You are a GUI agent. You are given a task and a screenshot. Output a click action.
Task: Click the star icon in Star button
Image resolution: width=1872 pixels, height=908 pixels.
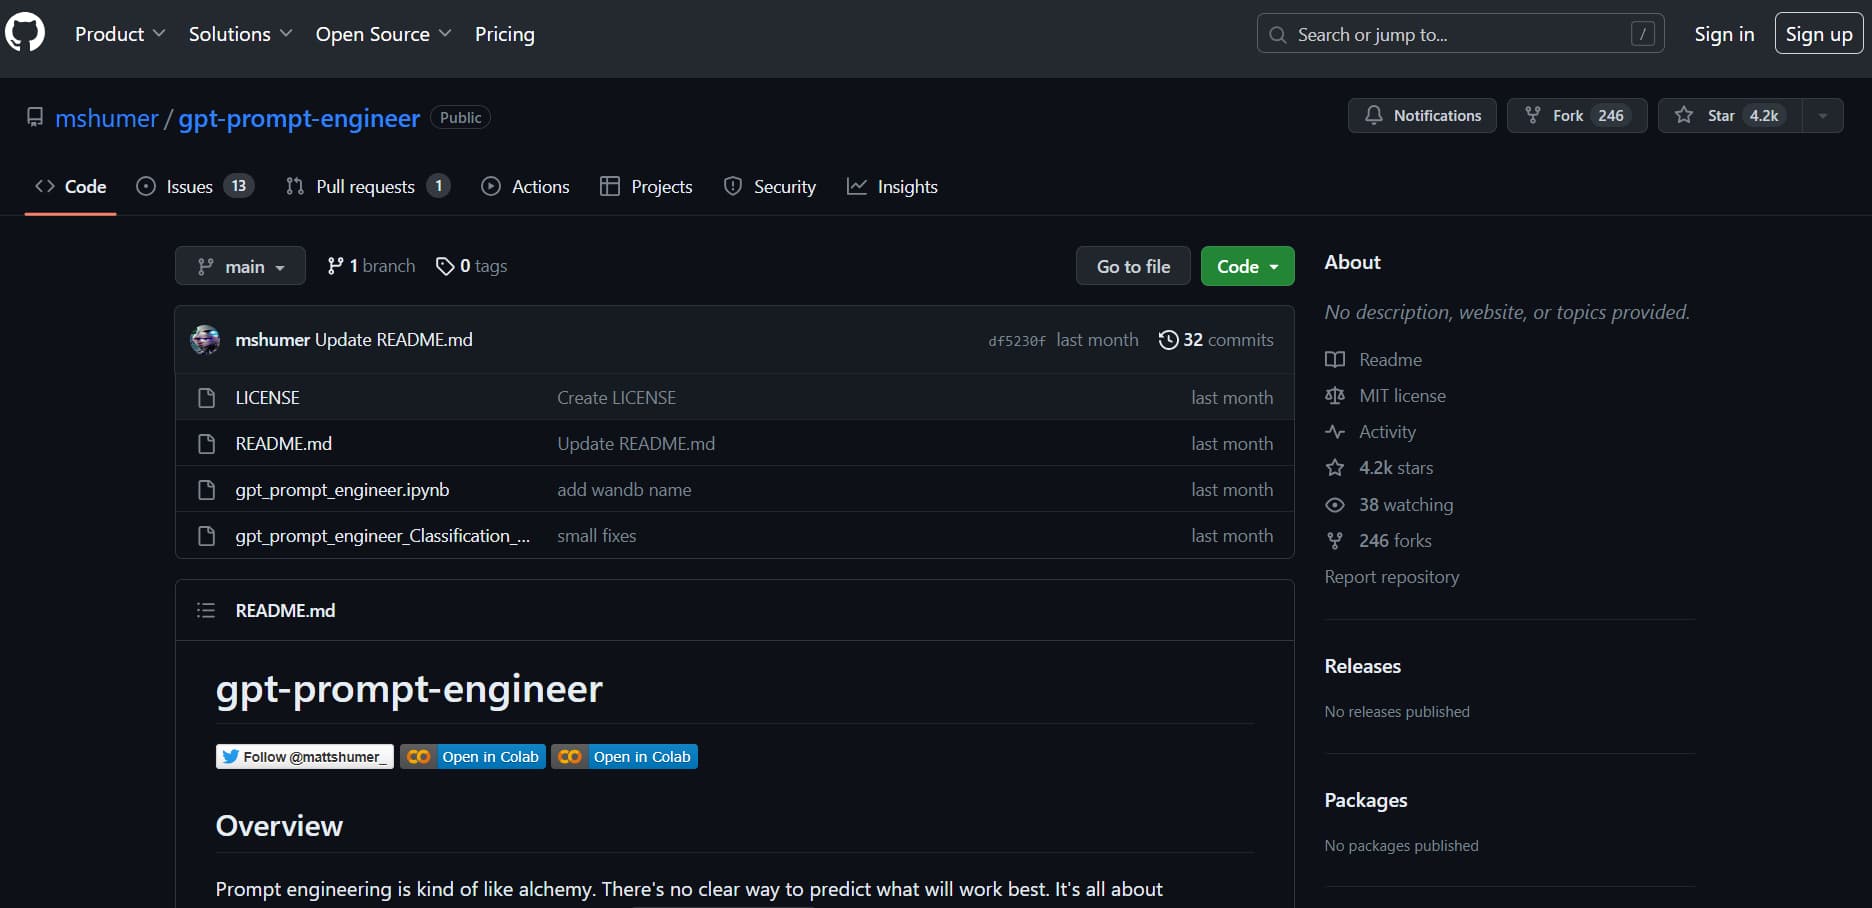[1684, 115]
